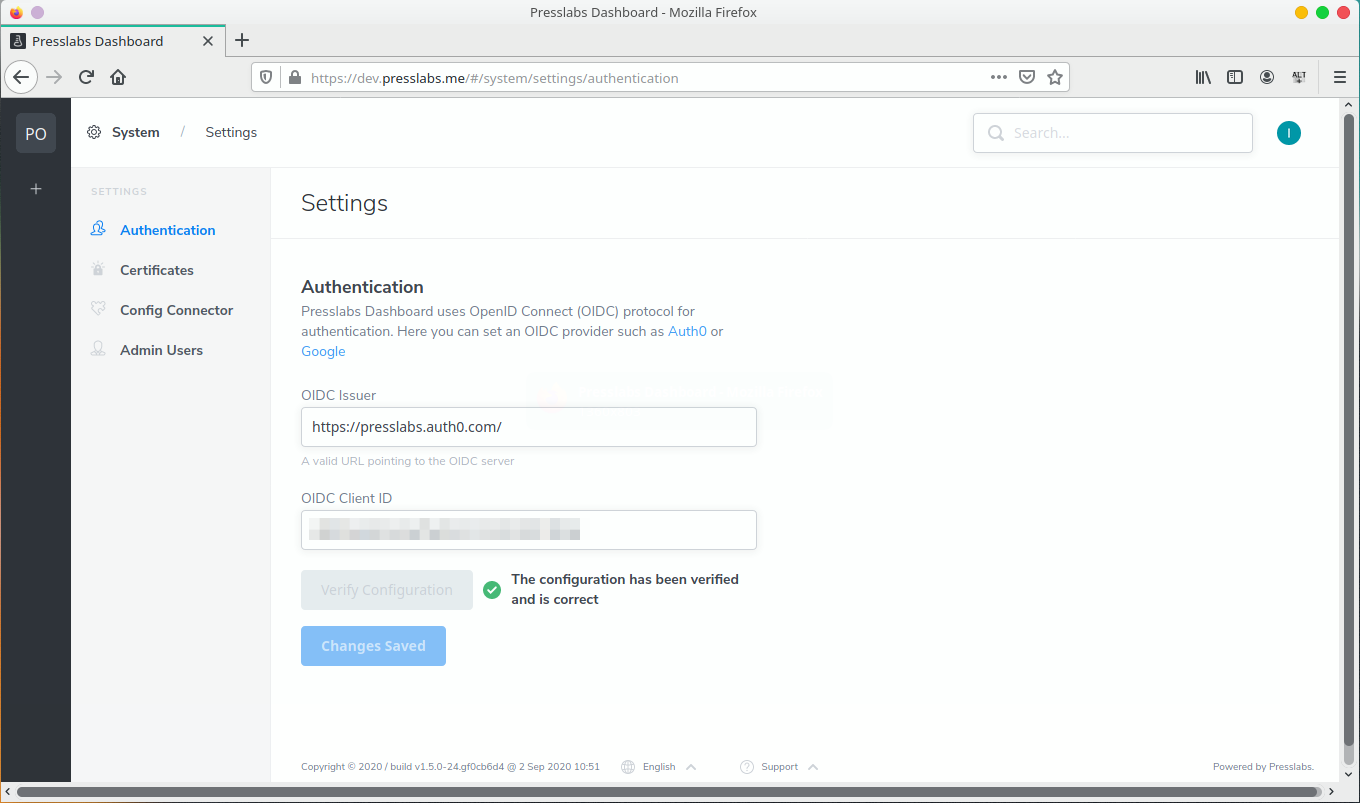Open page actions three-dot menu
Image resolution: width=1360 pixels, height=803 pixels.
point(999,77)
